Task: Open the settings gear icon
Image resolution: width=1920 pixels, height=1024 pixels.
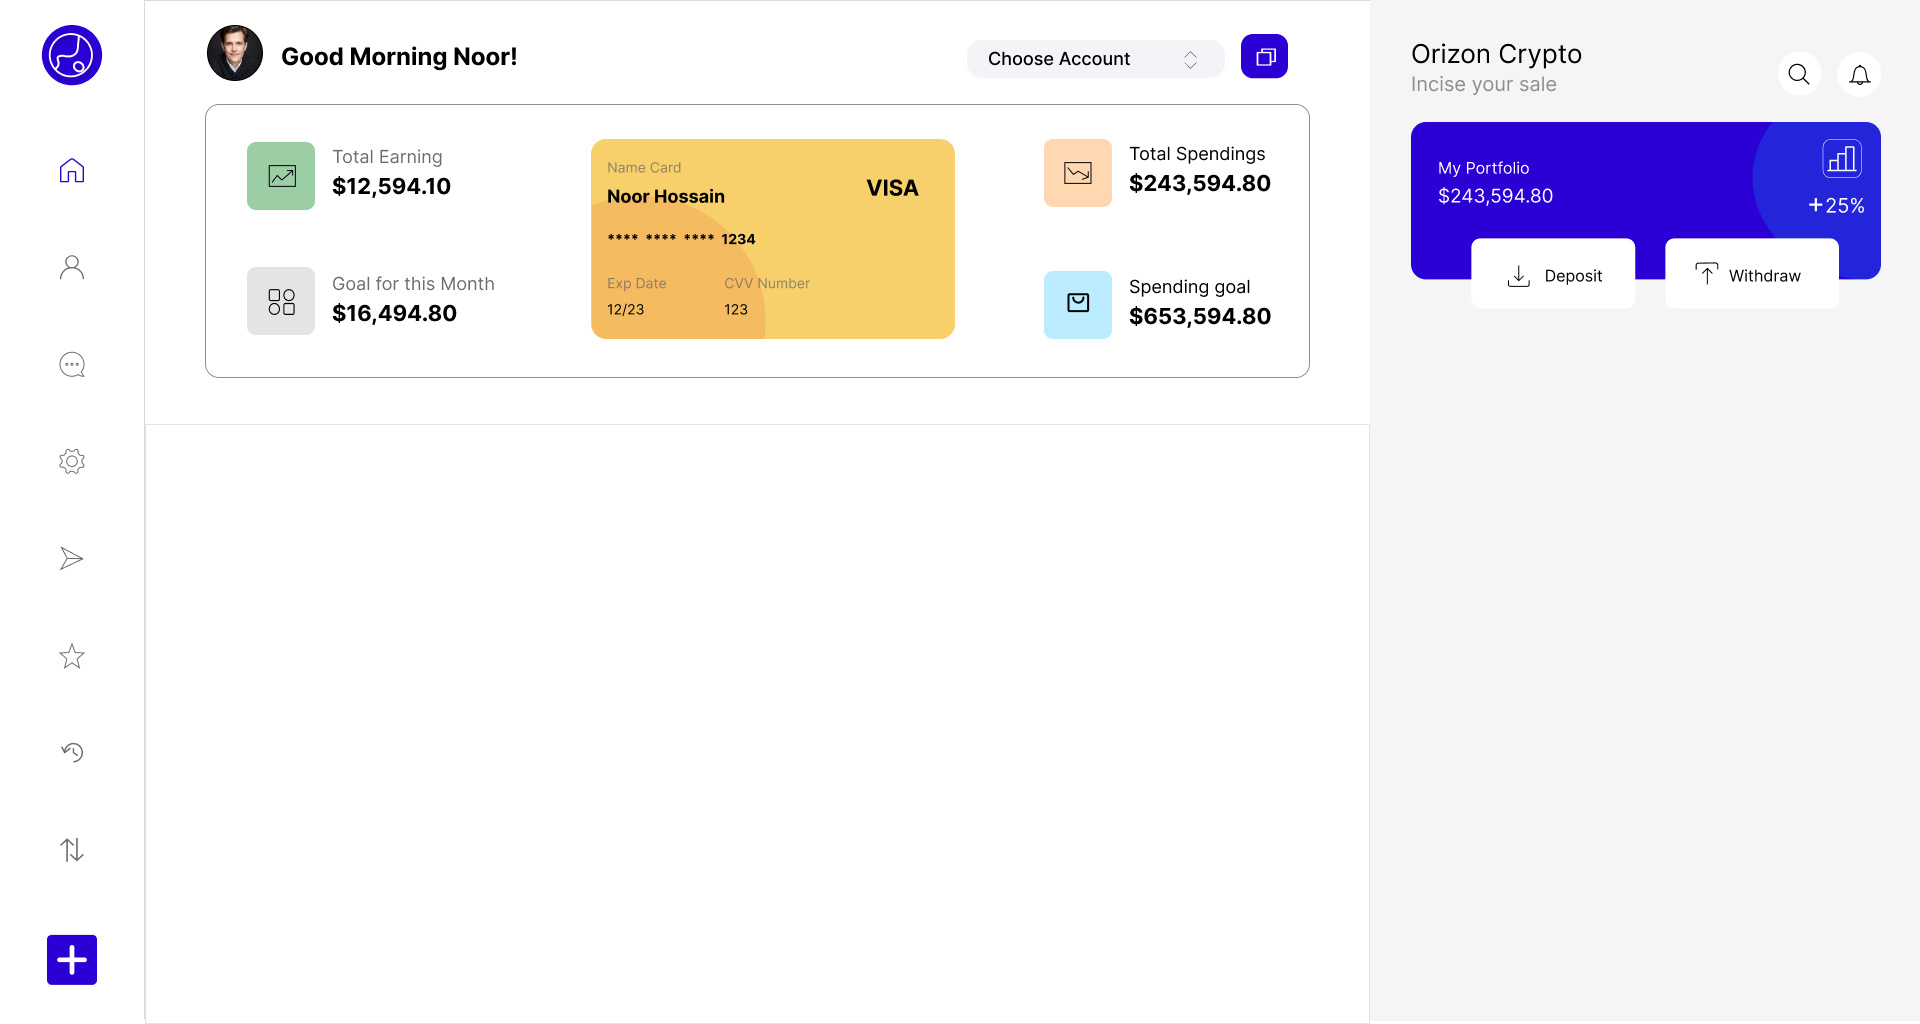Action: [x=71, y=461]
